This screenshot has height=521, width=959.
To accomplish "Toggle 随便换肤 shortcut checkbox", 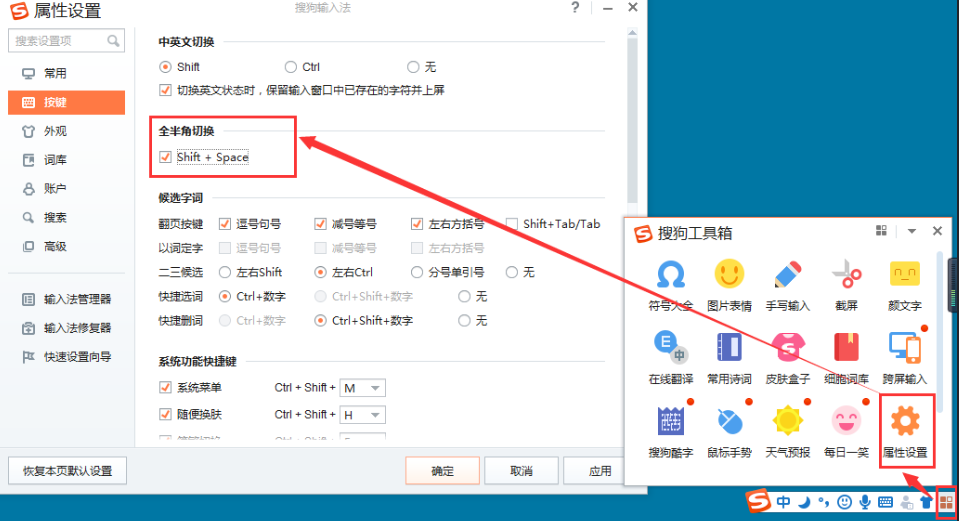I will coord(165,414).
